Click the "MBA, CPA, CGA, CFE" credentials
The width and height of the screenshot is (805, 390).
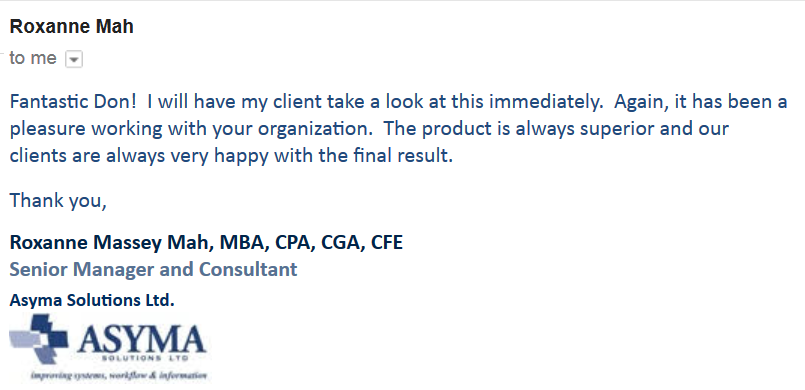pyautogui.click(x=311, y=242)
